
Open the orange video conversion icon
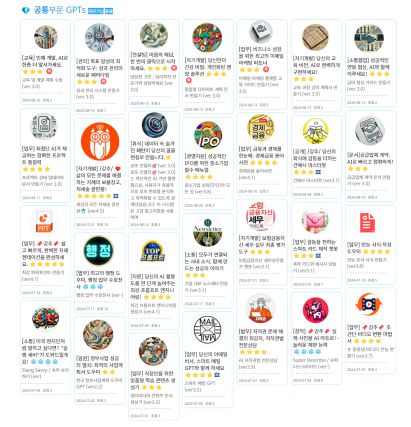368,304
